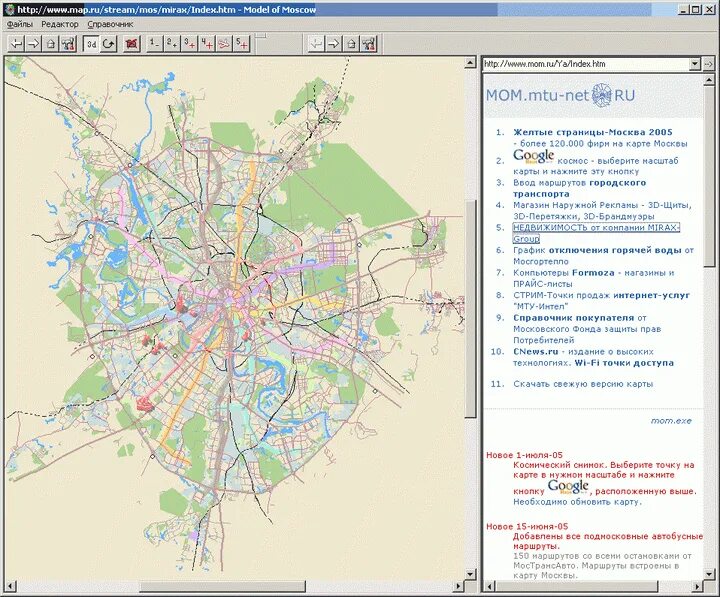Click 'Новое 15-июня-05' heading text
This screenshot has width=720, height=597.
coord(527,526)
